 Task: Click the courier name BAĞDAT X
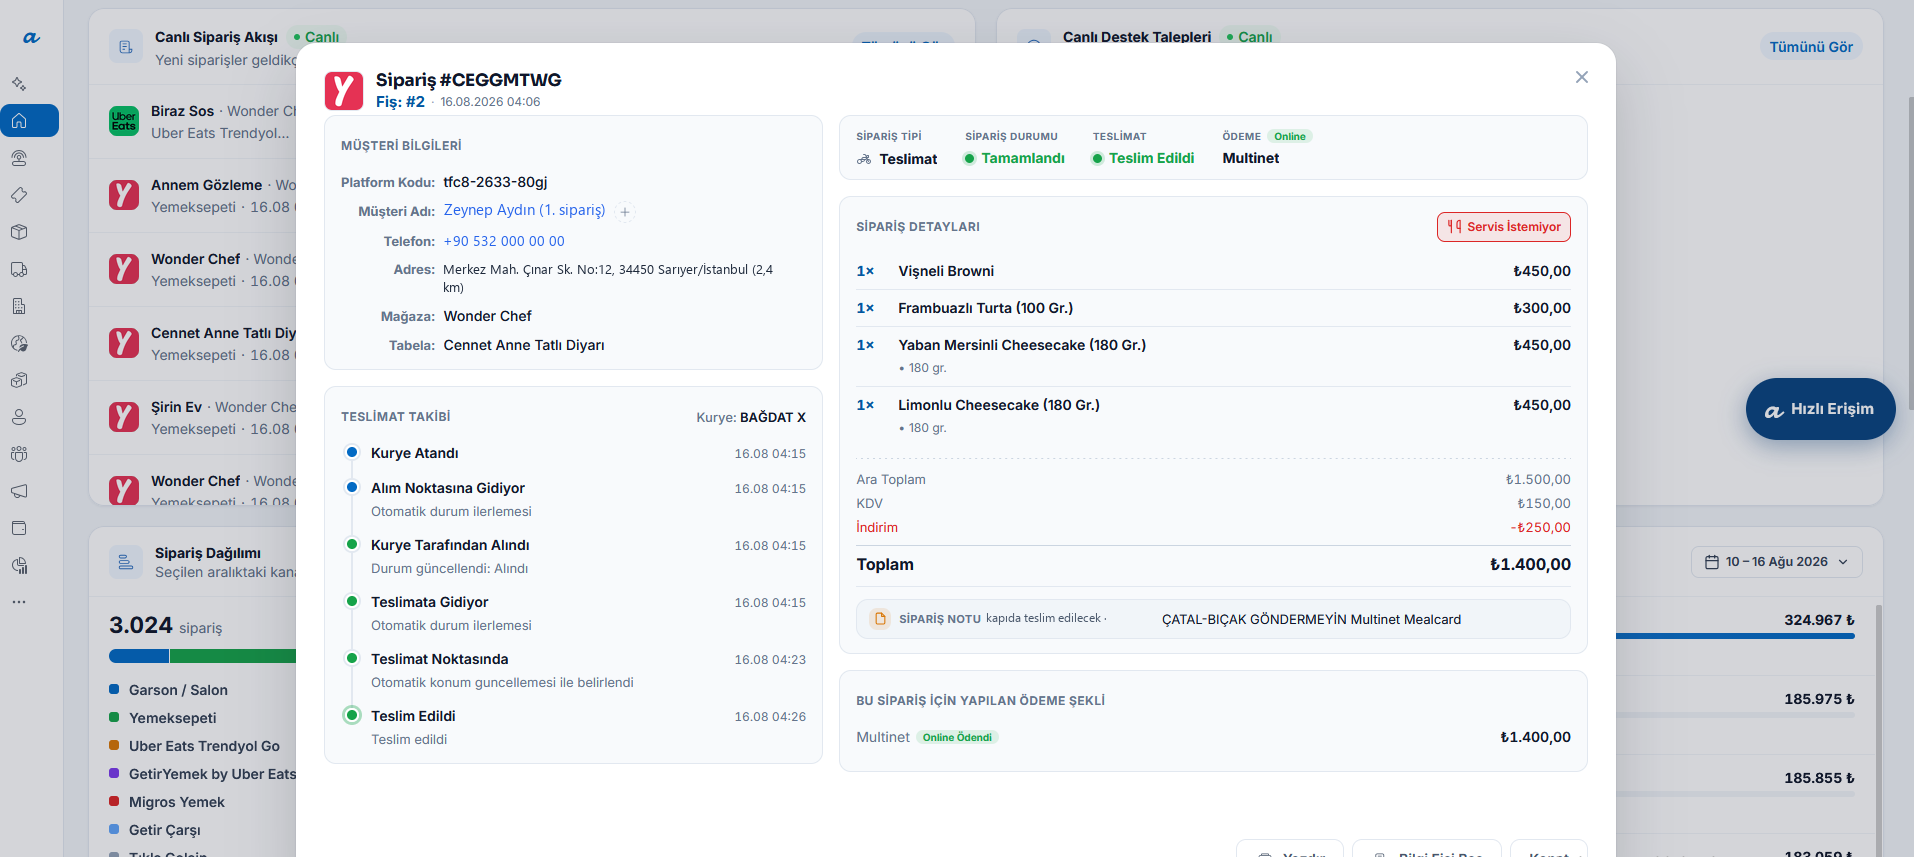773,417
